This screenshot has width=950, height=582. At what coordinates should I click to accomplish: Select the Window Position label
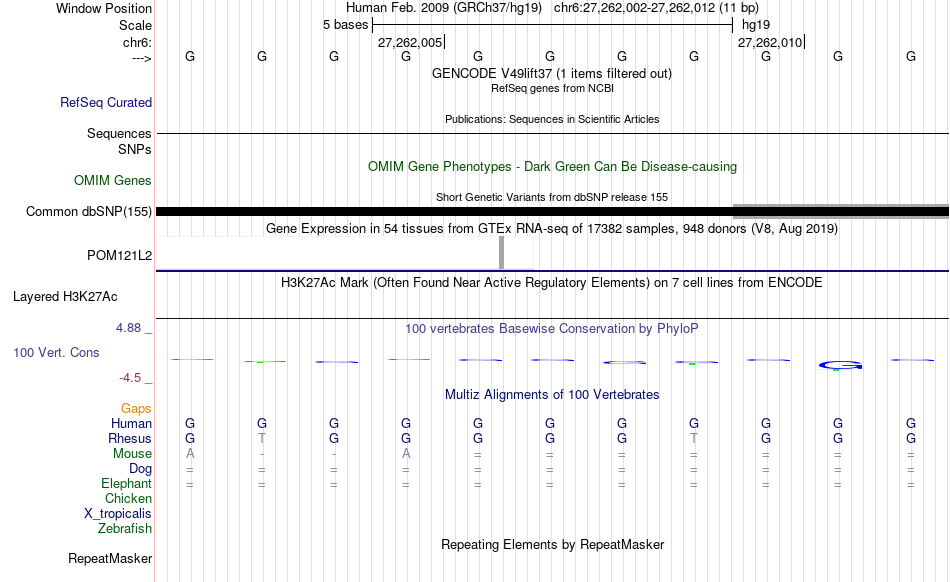coord(104,8)
